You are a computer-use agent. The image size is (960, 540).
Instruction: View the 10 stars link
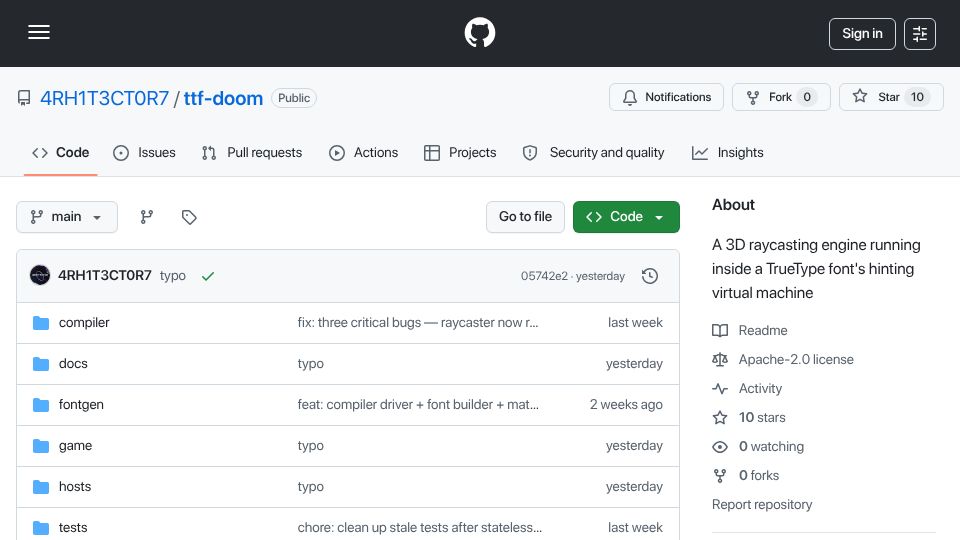coord(749,418)
